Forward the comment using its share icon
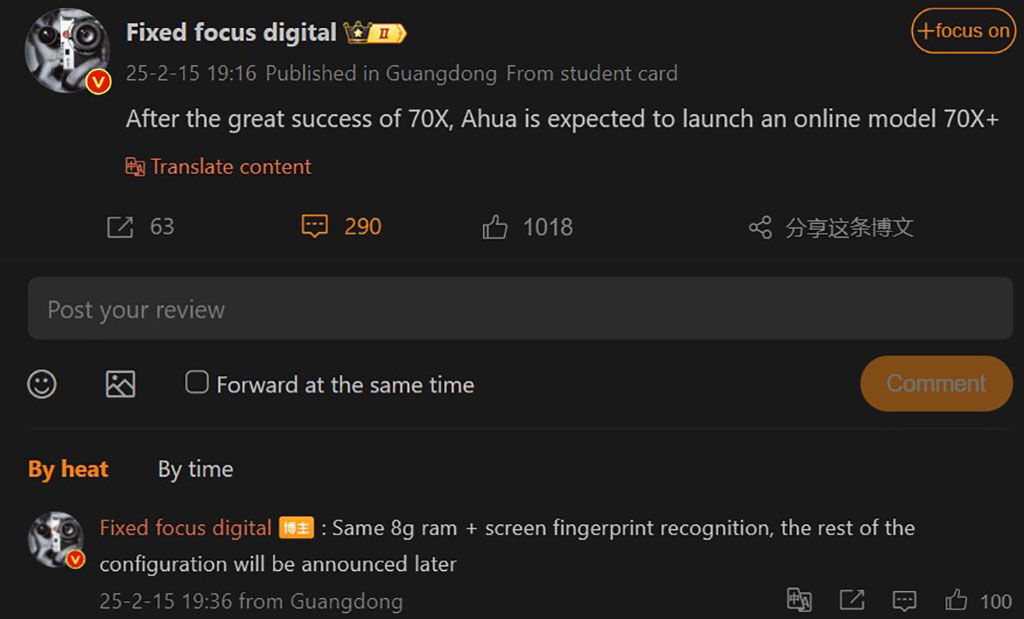 tap(852, 600)
